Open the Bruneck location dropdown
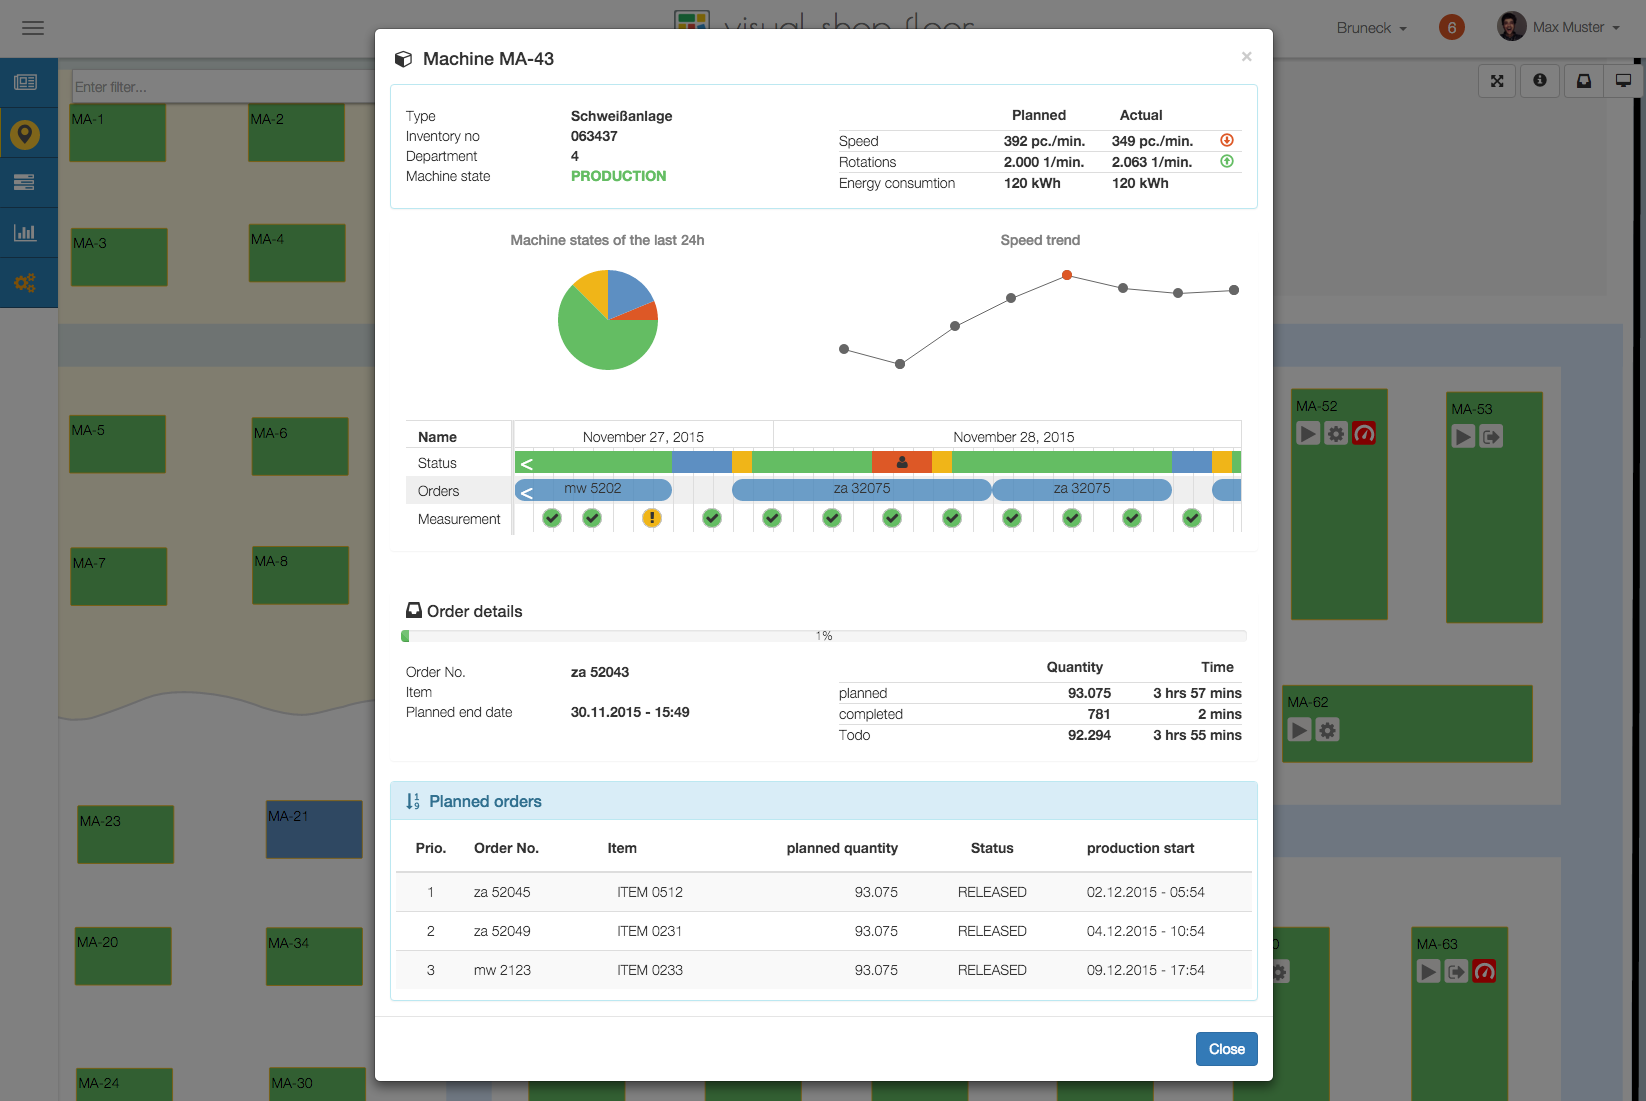 tap(1372, 28)
